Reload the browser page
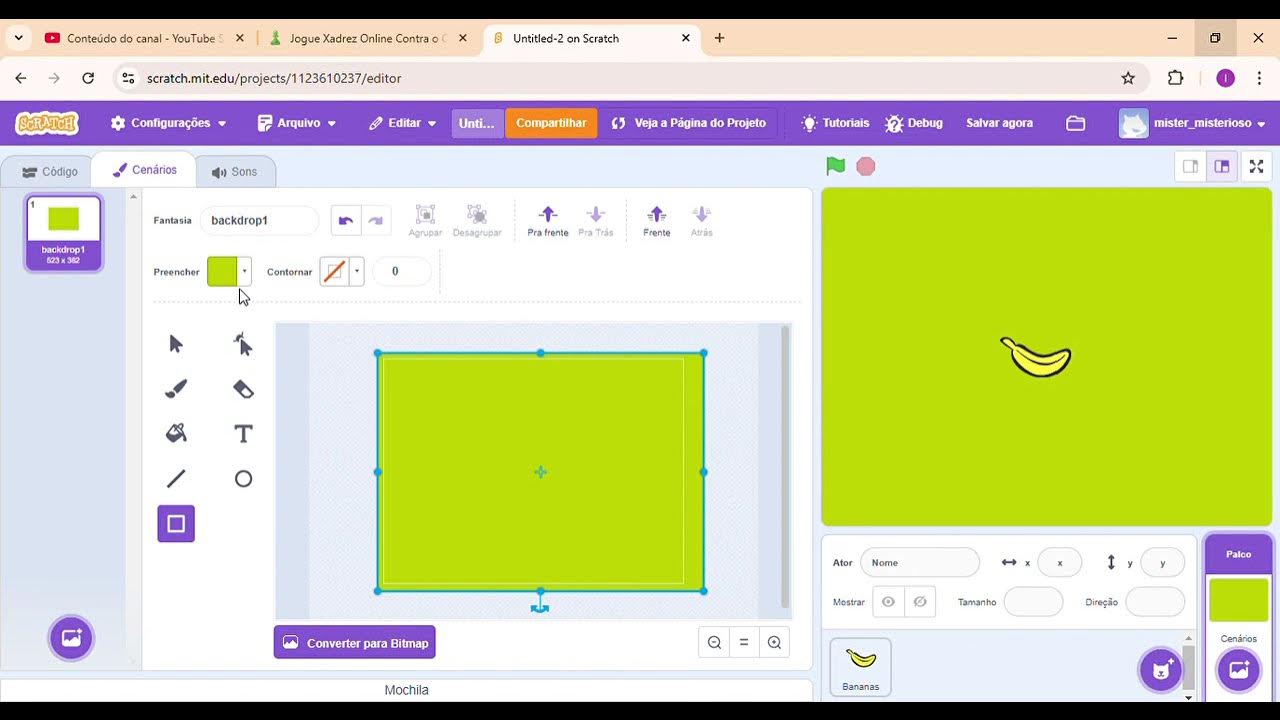Viewport: 1280px width, 720px height. [x=88, y=78]
